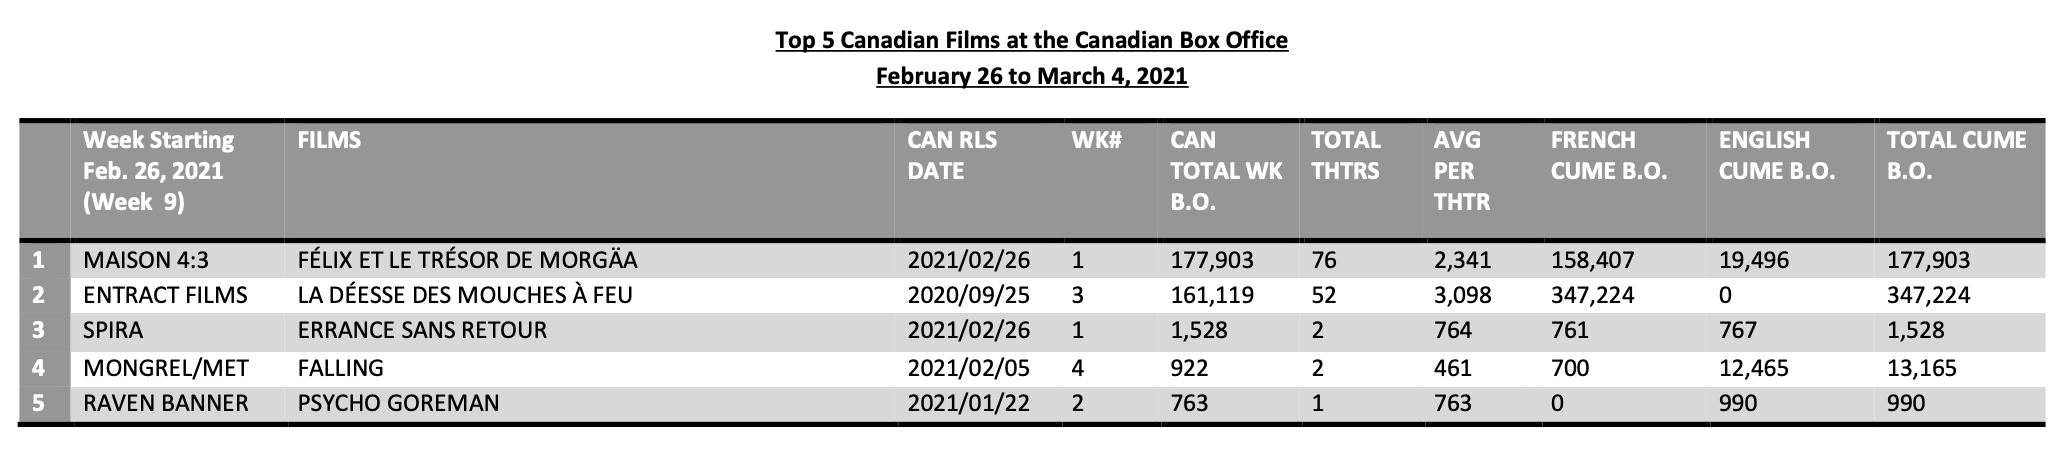Click release date 2020/09/25

(x=968, y=296)
